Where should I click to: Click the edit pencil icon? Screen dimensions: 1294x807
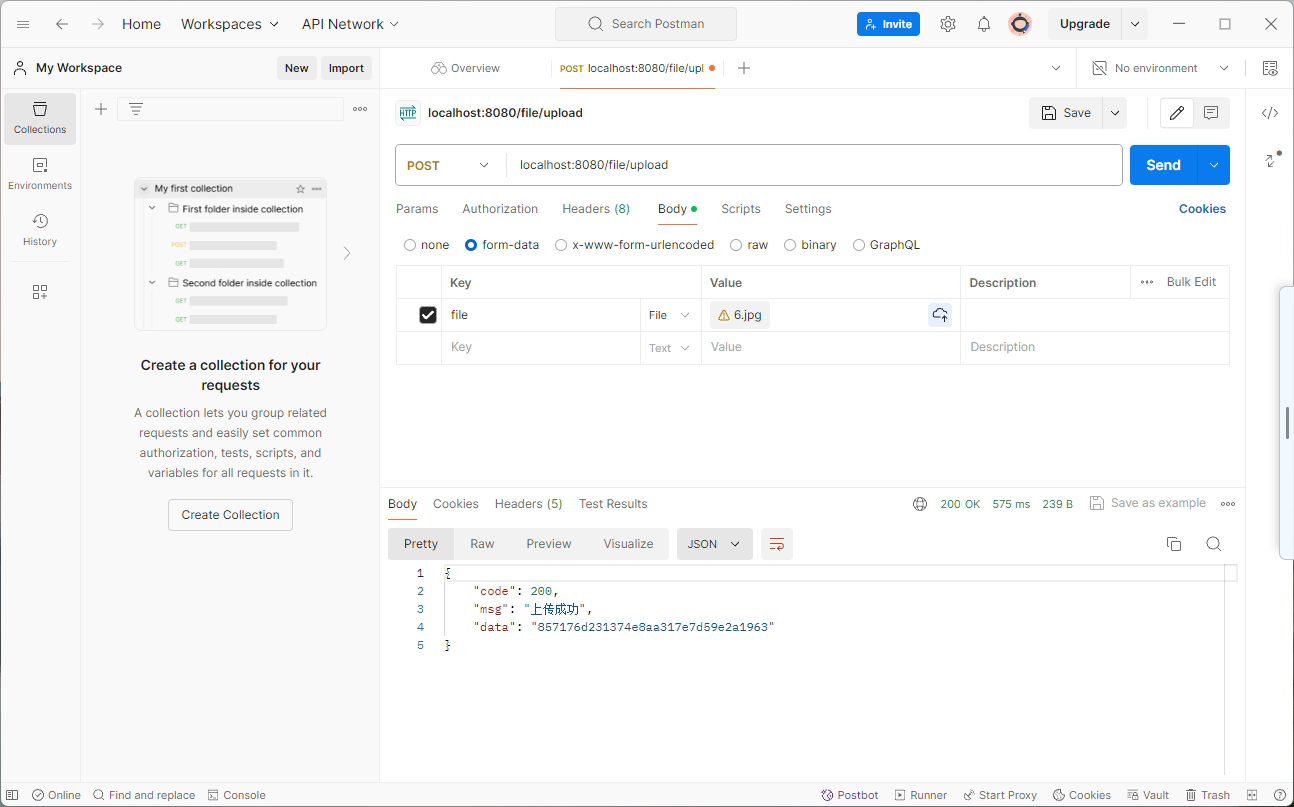click(1177, 113)
